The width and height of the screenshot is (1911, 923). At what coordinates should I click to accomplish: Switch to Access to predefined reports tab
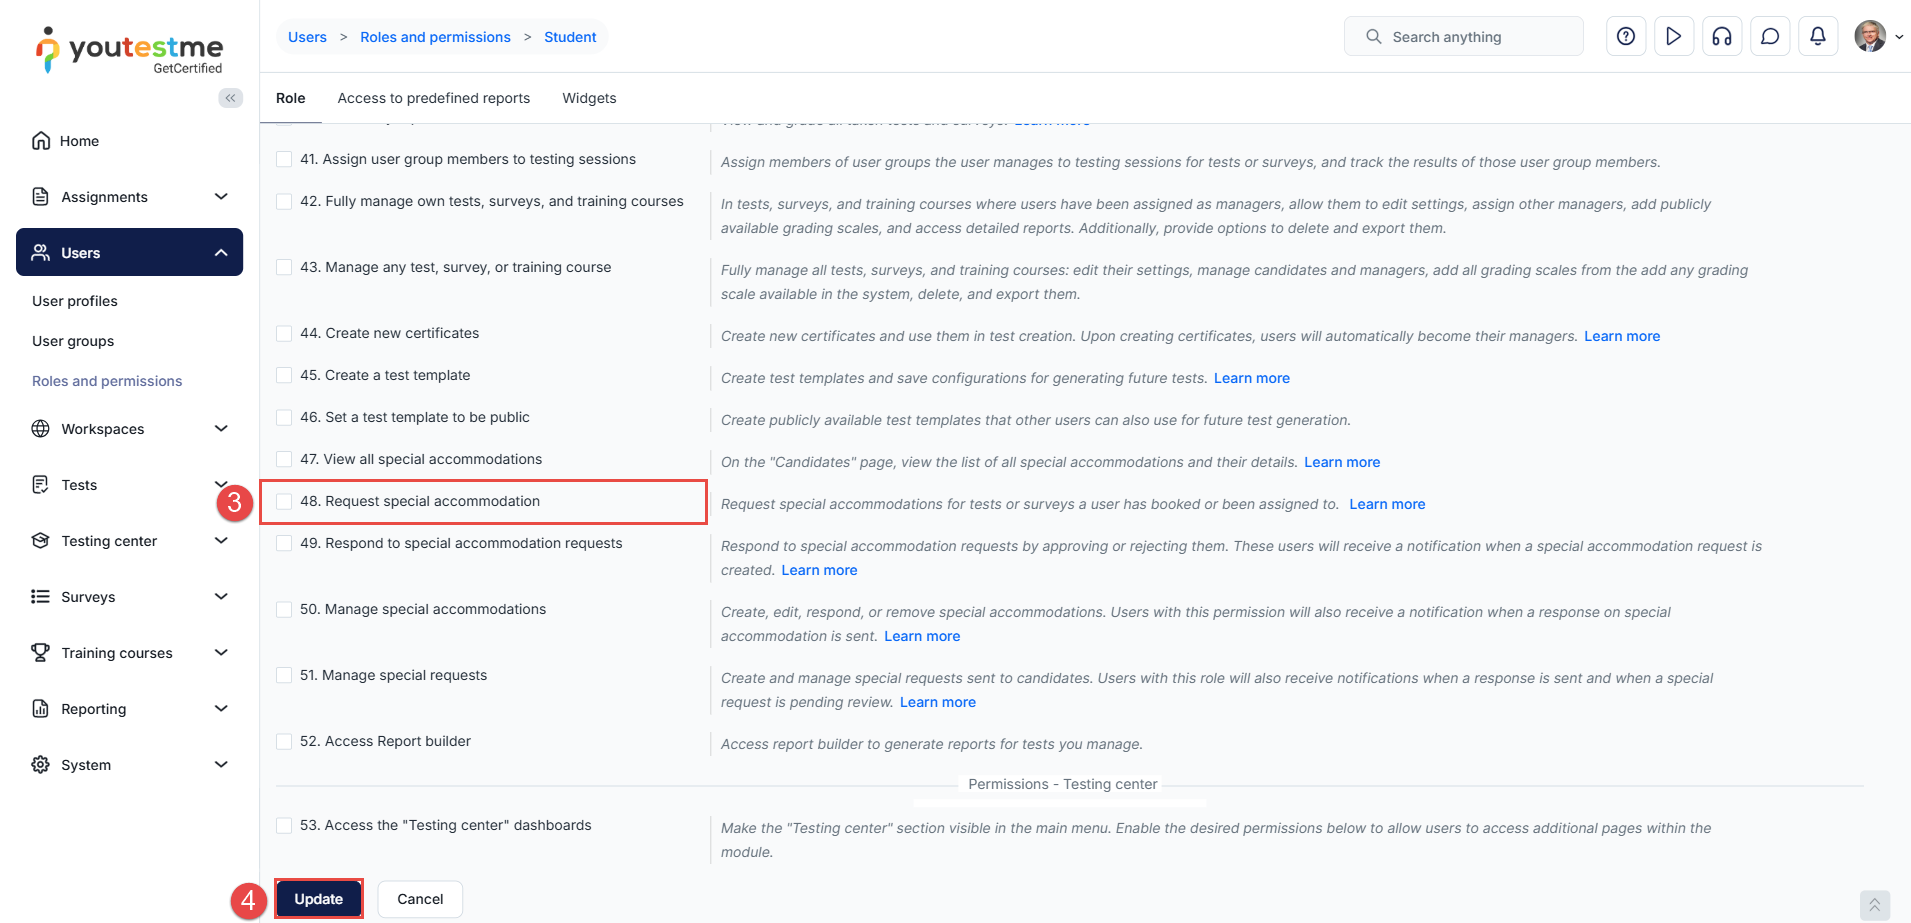pos(433,98)
